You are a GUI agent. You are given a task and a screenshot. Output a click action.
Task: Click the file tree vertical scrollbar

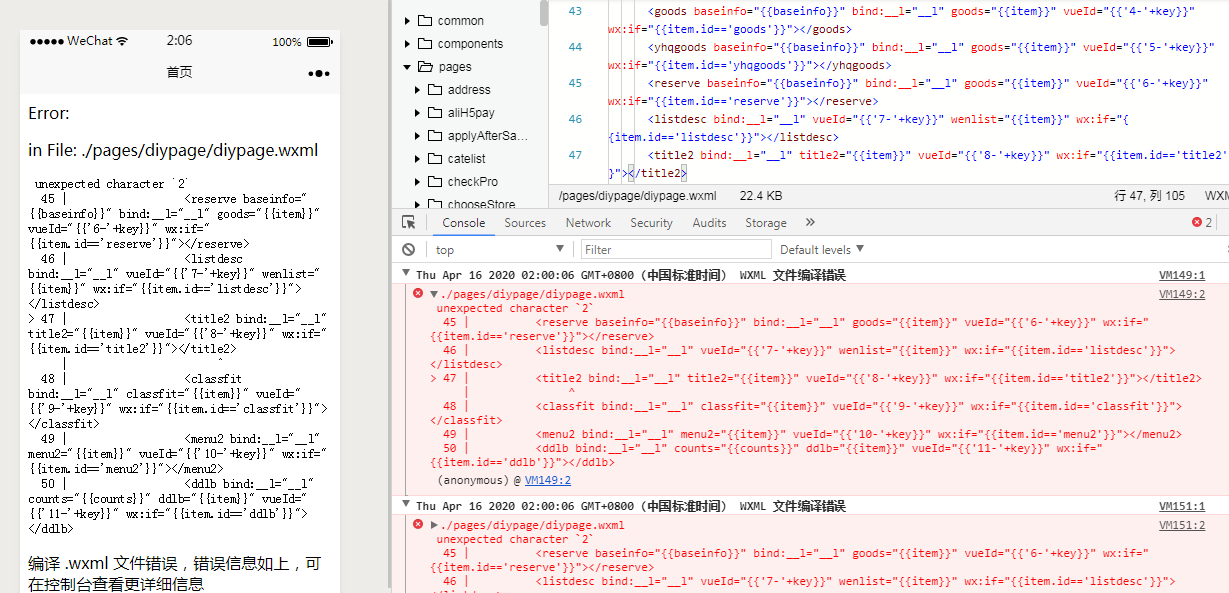pyautogui.click(x=544, y=12)
